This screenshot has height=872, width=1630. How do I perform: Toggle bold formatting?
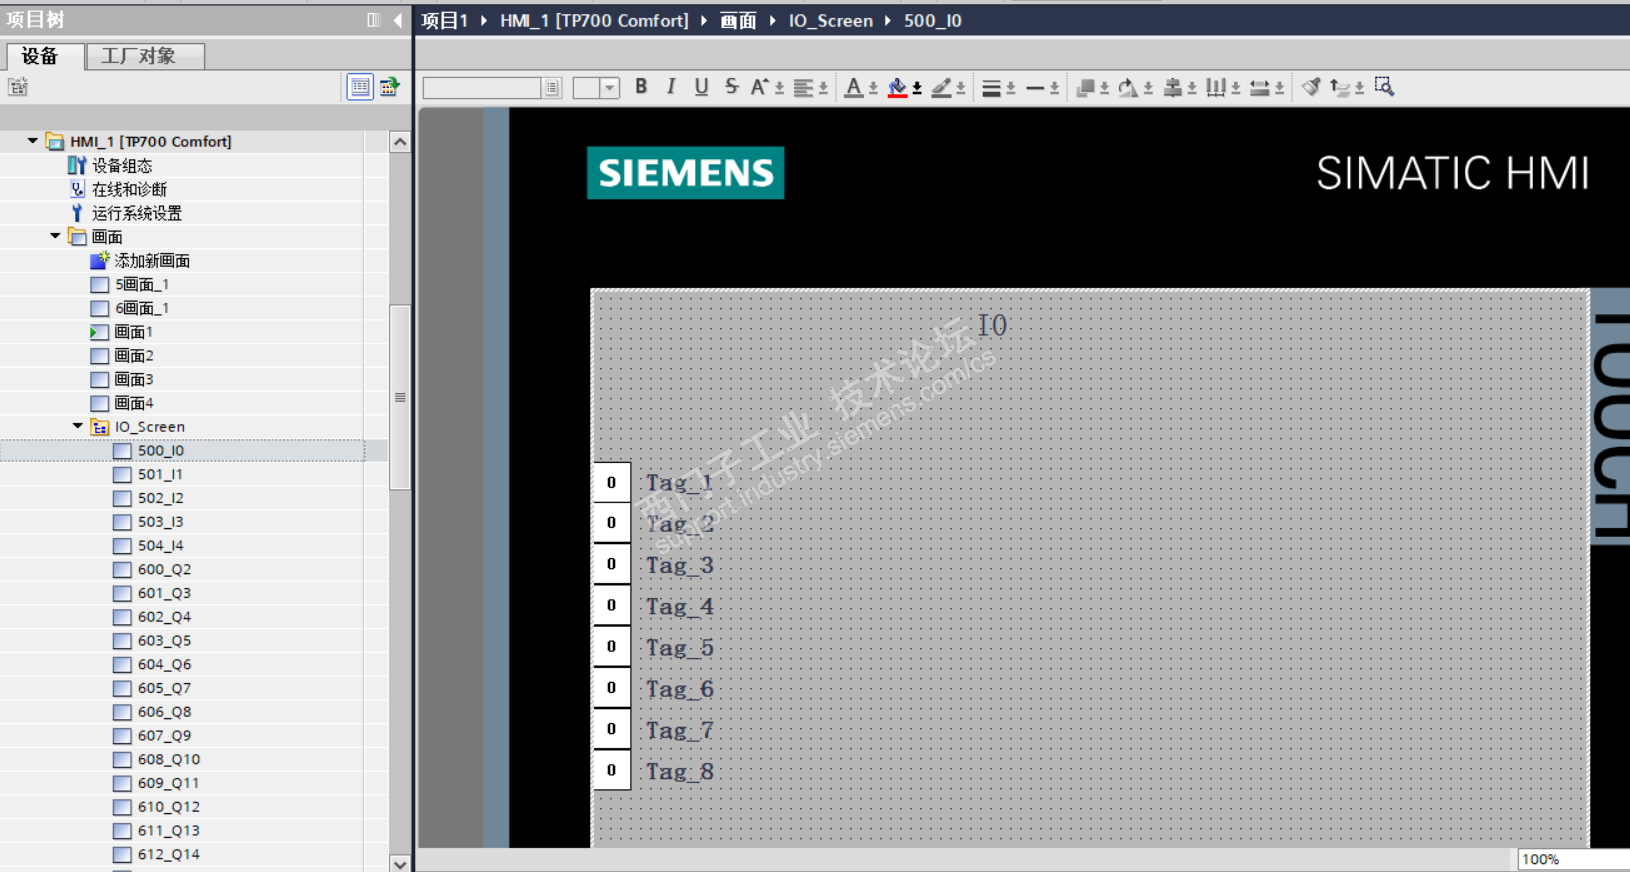[x=641, y=87]
